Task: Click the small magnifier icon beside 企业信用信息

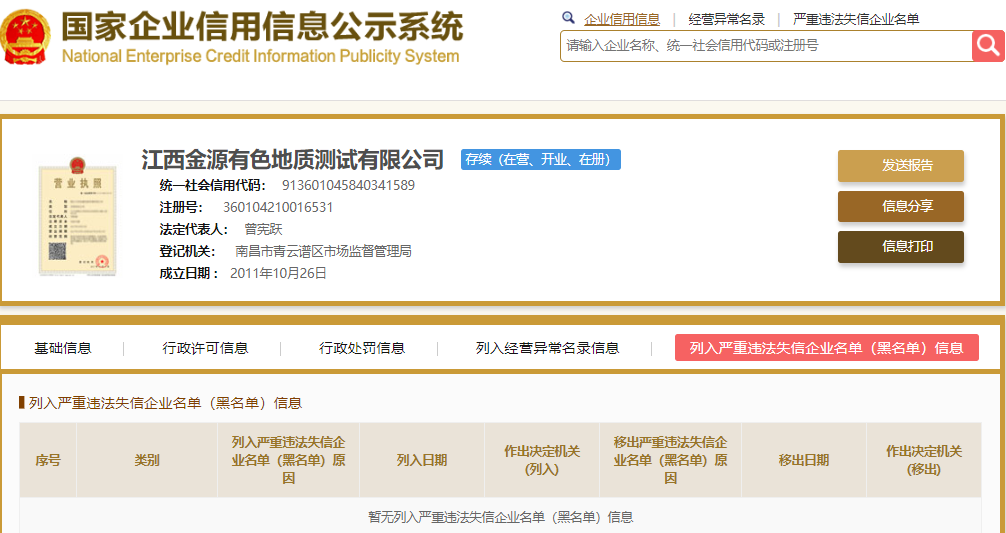Action: [x=568, y=18]
